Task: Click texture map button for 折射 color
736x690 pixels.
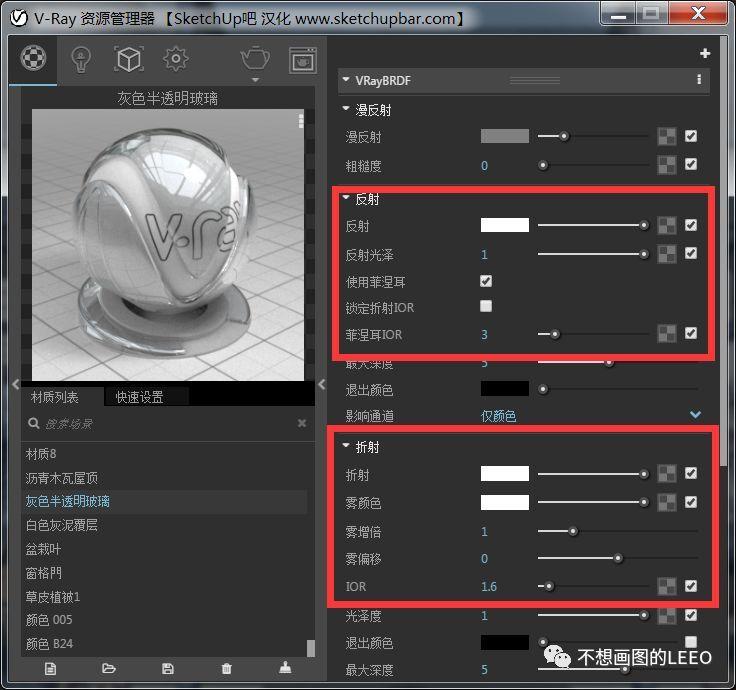Action: pyautogui.click(x=667, y=474)
